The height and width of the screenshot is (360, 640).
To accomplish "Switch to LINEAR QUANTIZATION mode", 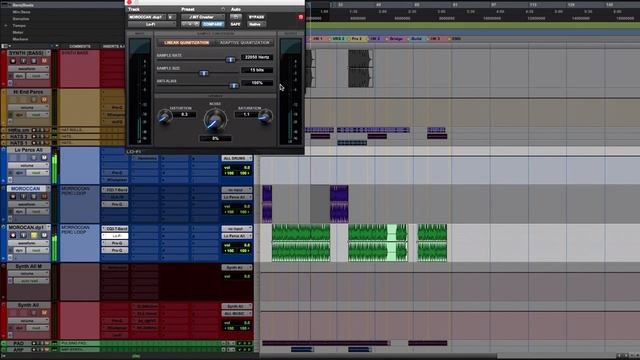I will click(186, 42).
